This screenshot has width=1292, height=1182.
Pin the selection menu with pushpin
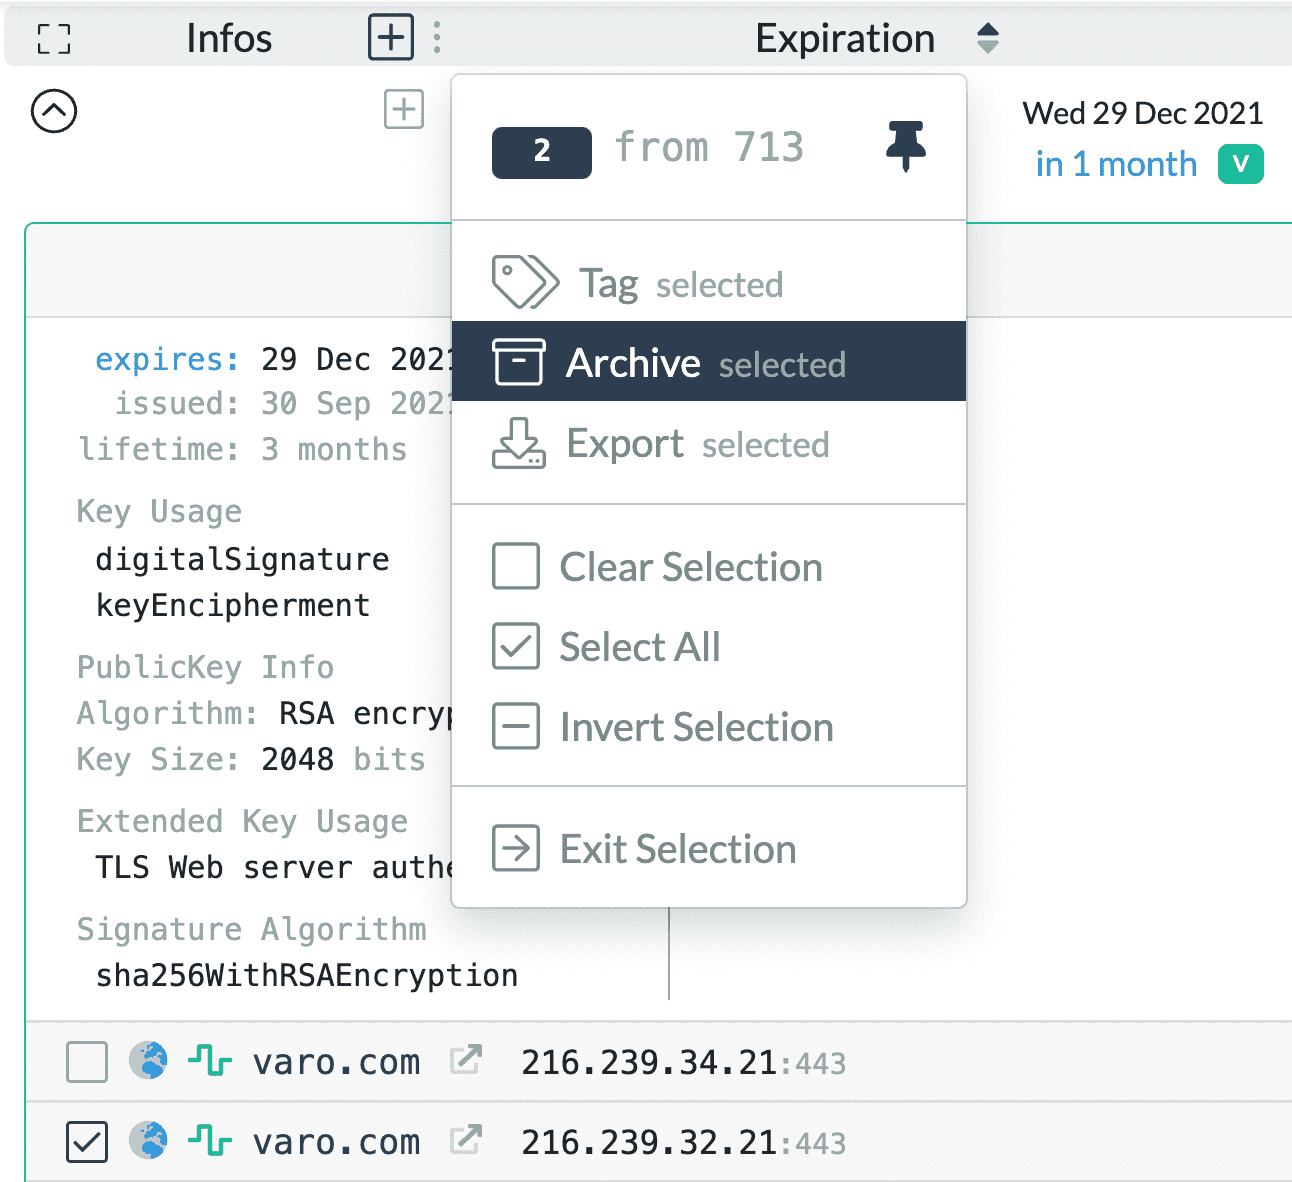(906, 146)
